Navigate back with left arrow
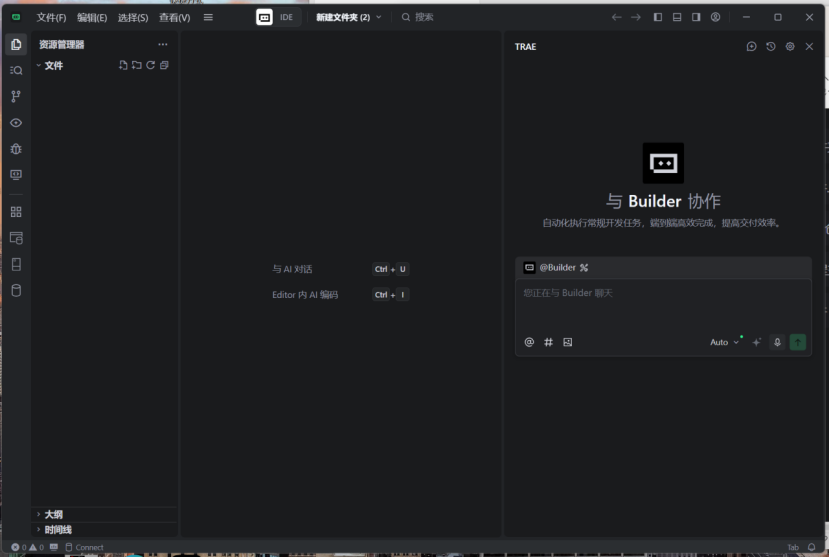Viewport: 829px width, 557px height. point(616,17)
